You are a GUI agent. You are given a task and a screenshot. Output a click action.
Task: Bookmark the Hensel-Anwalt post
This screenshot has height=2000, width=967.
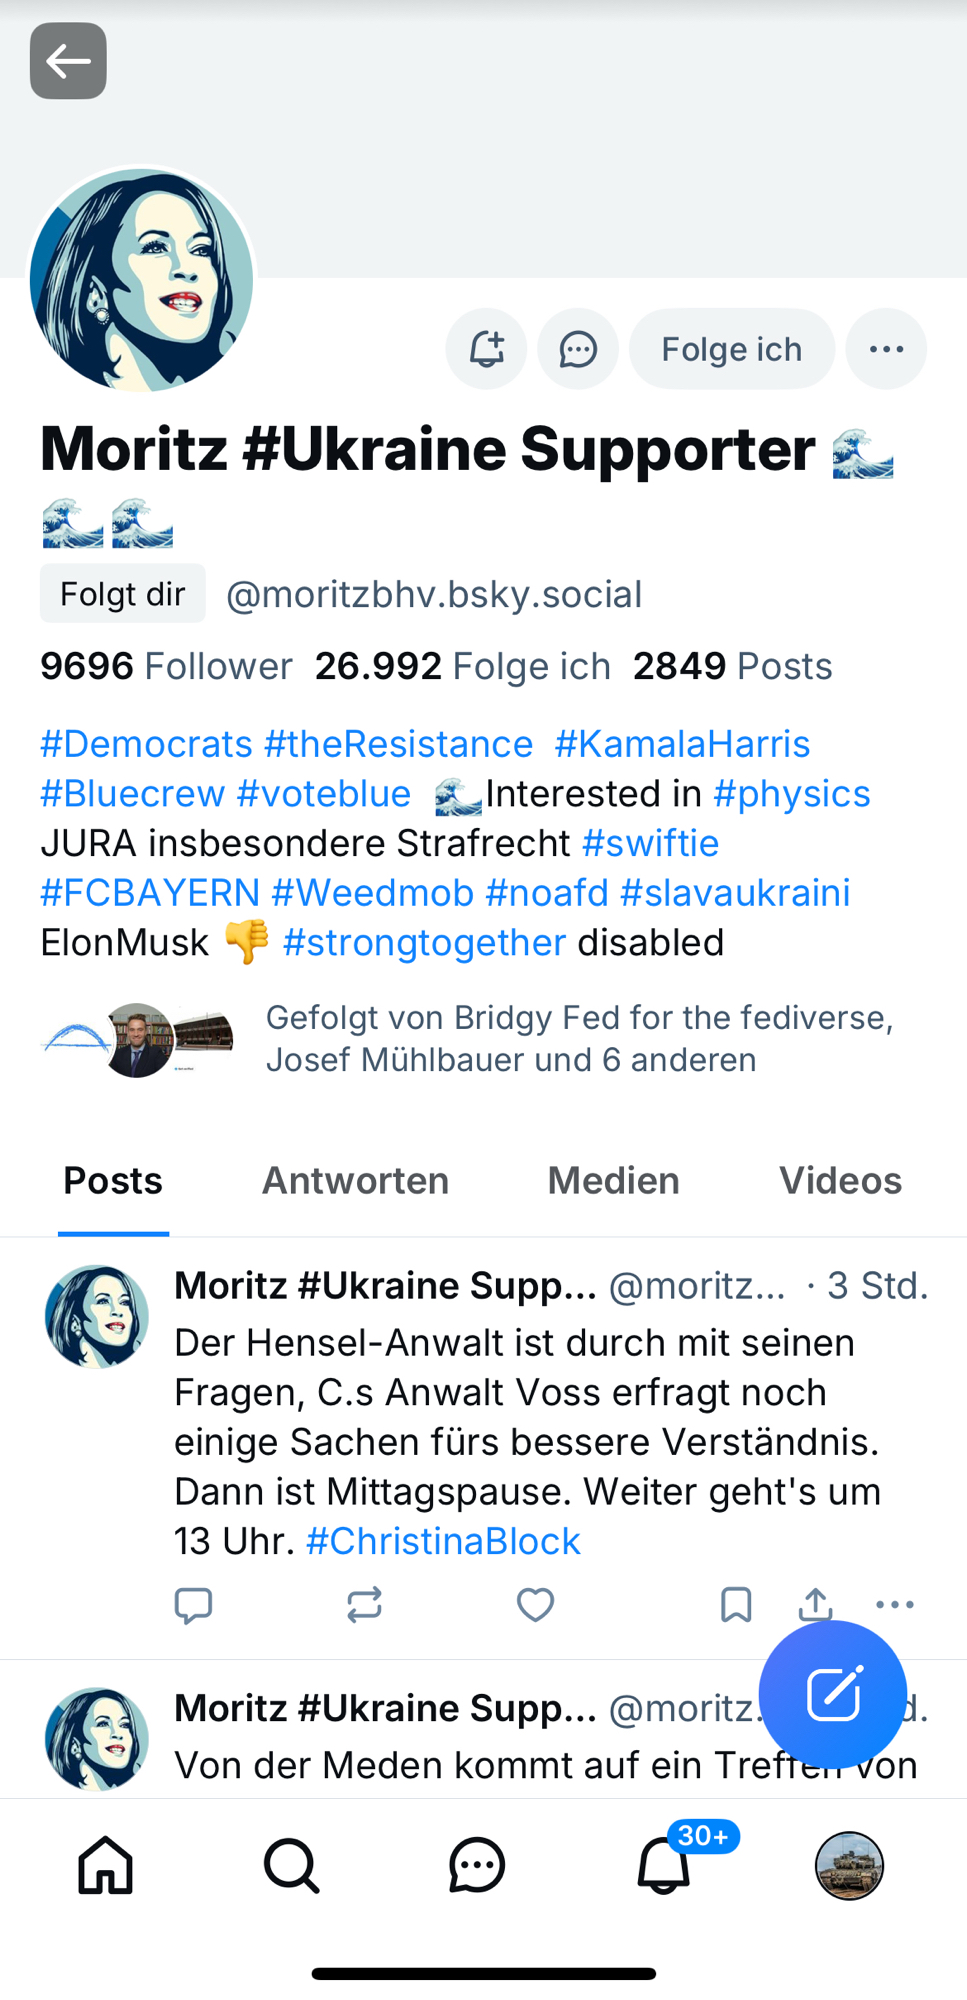coord(736,1604)
